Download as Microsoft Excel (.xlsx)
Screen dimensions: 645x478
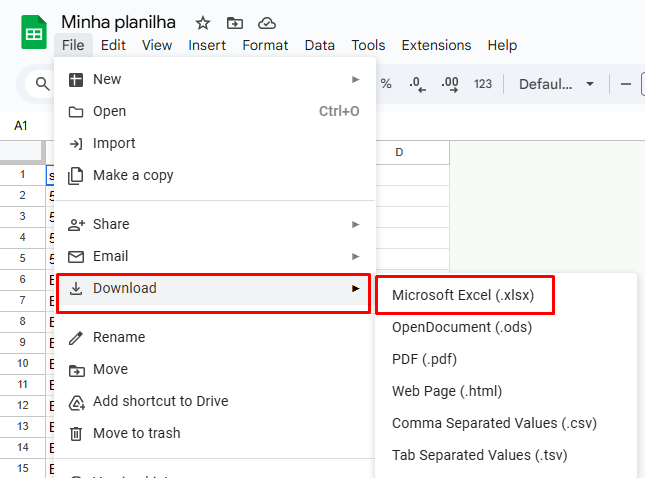[506, 295]
